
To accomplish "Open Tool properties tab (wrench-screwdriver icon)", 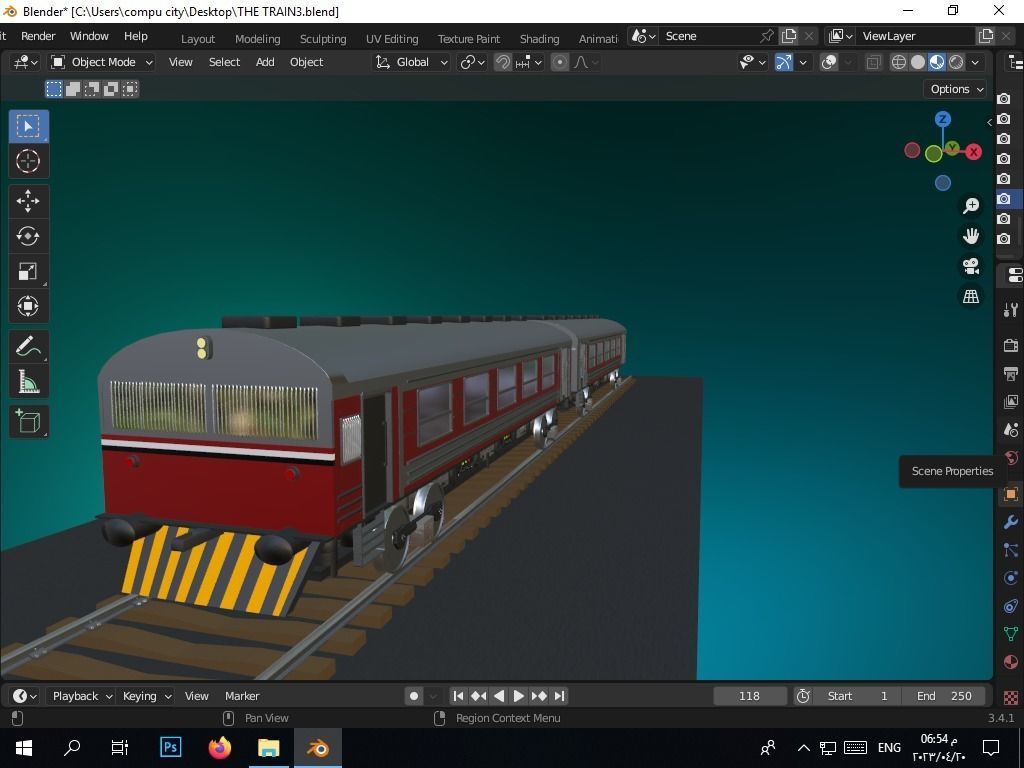I will 1010,310.
